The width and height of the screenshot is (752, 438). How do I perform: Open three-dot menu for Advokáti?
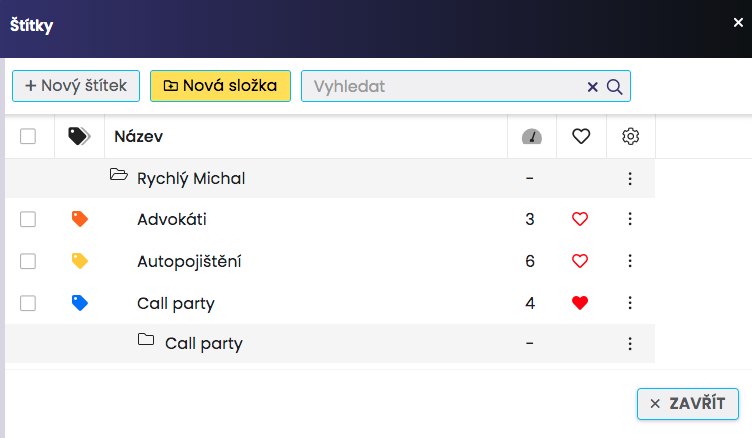pyautogui.click(x=630, y=219)
